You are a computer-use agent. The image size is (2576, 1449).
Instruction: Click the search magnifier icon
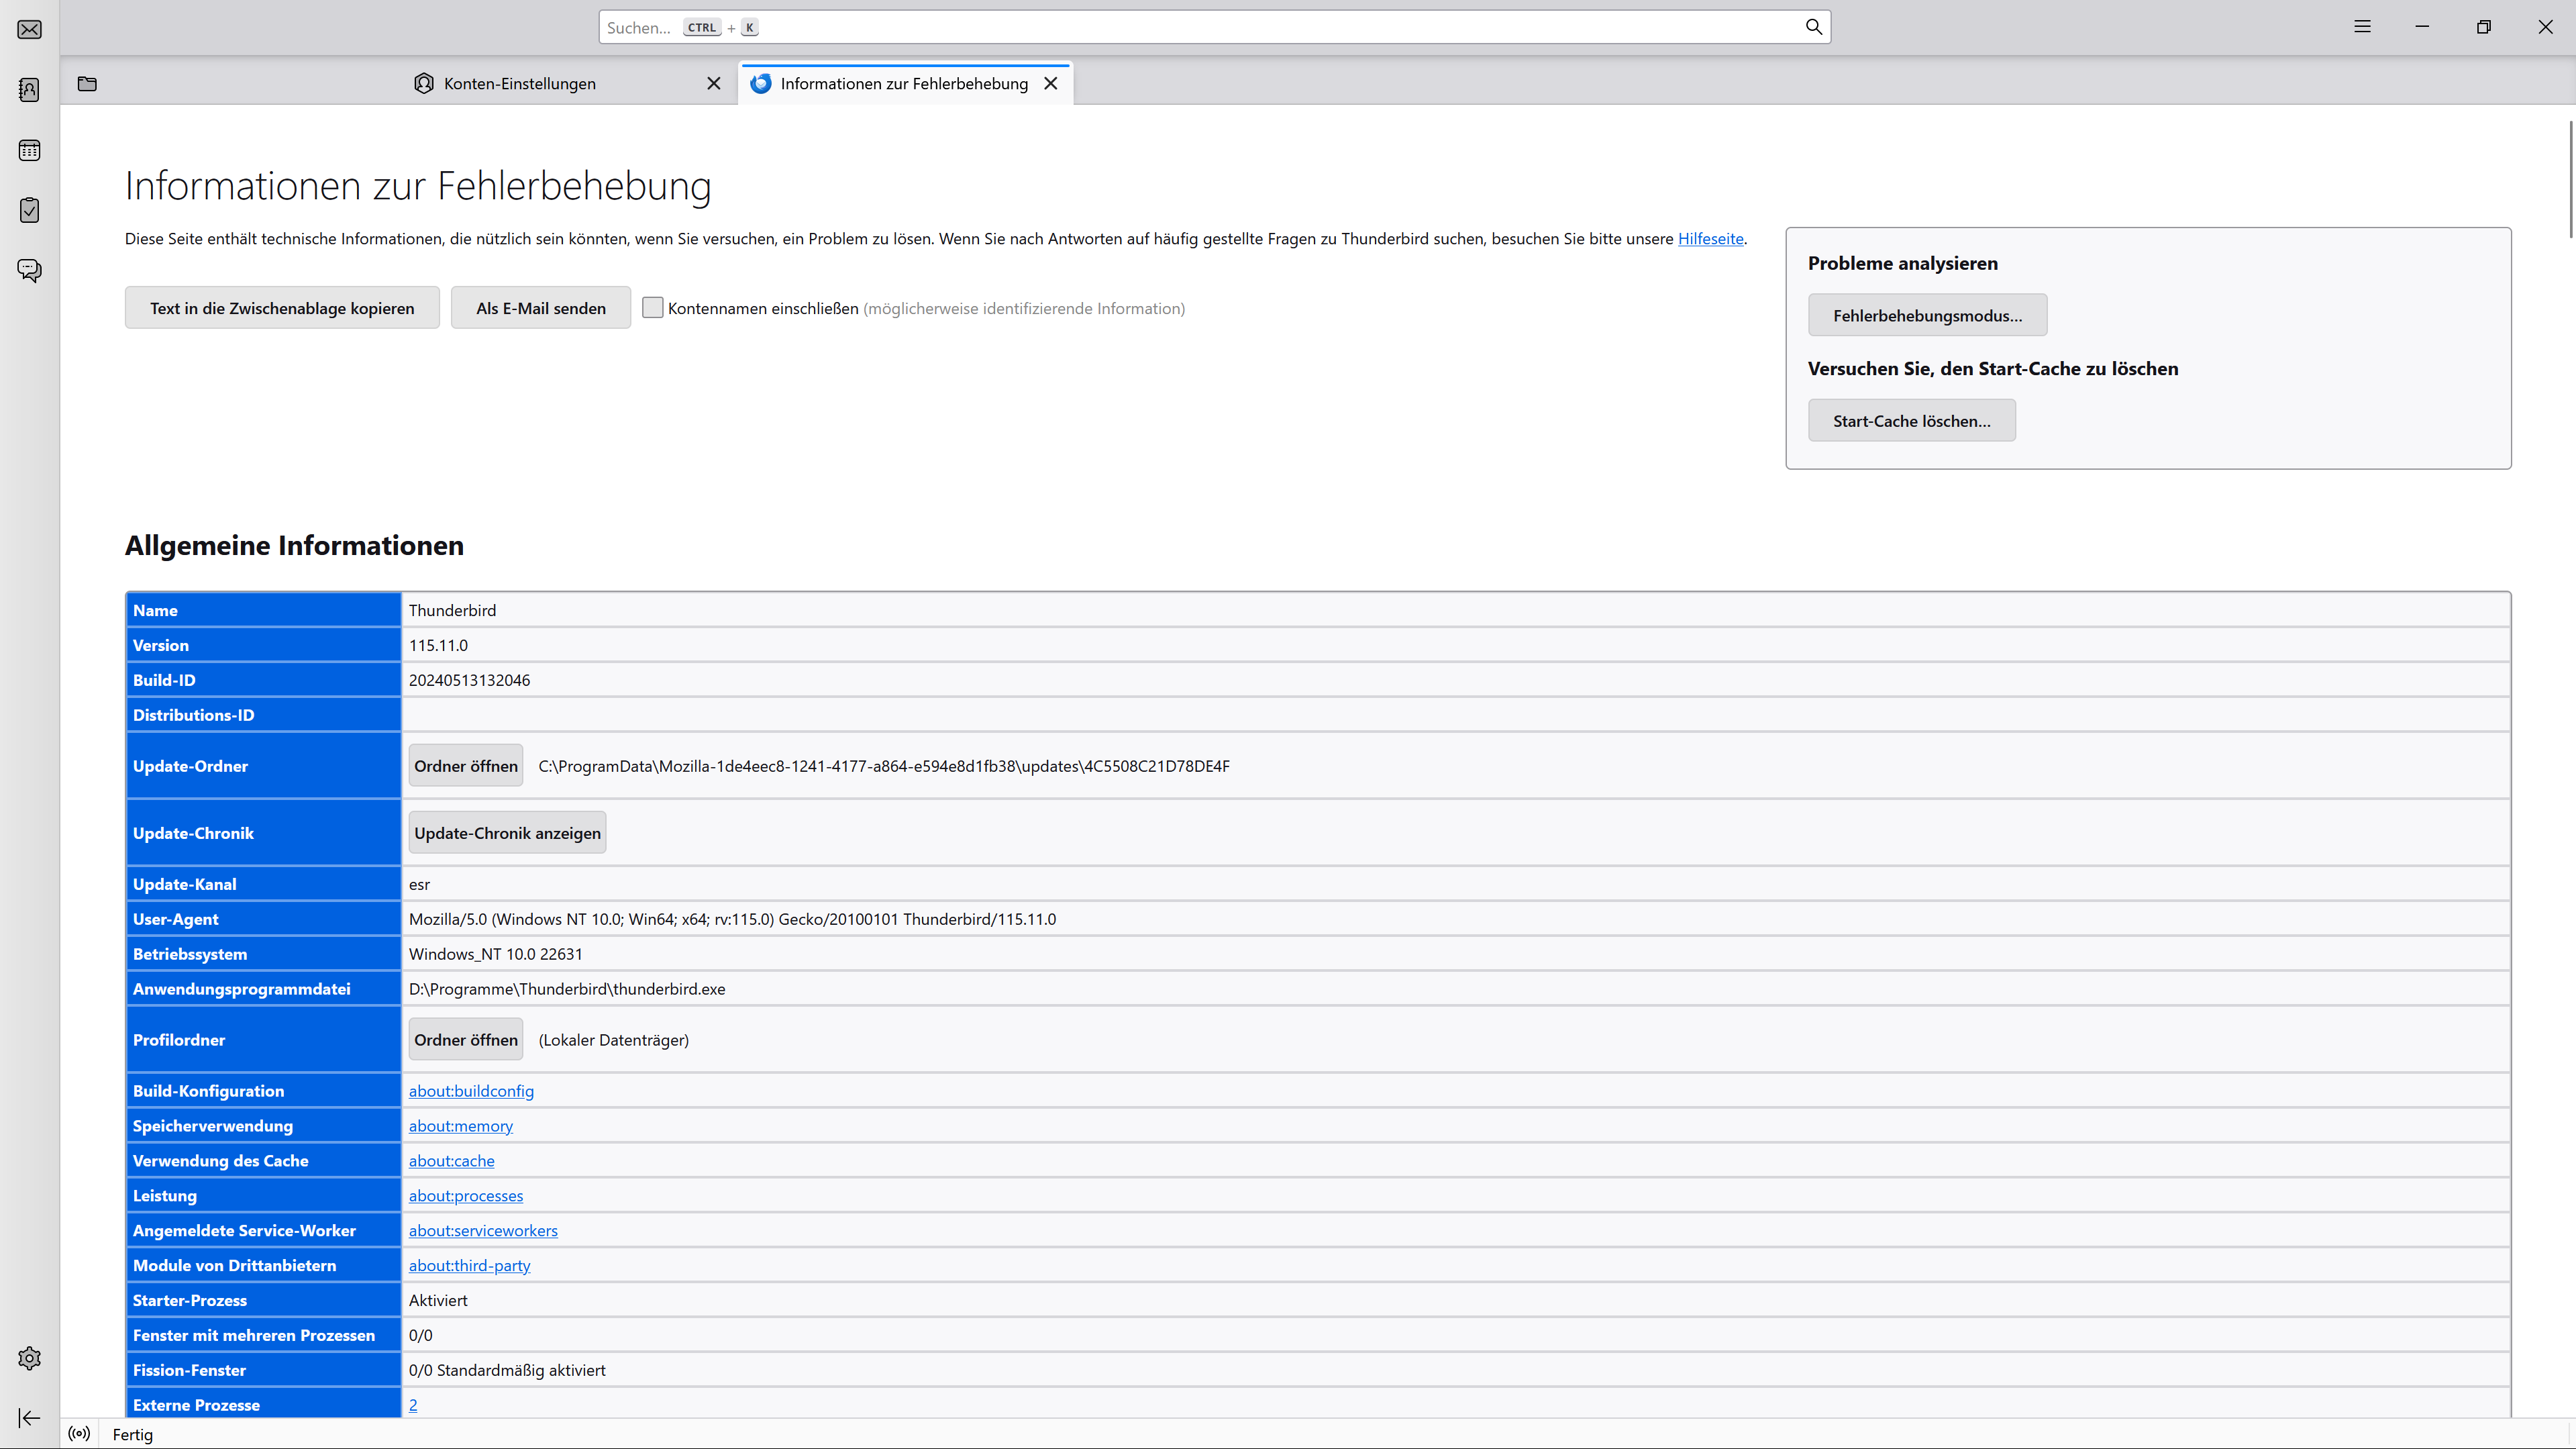(x=1813, y=27)
